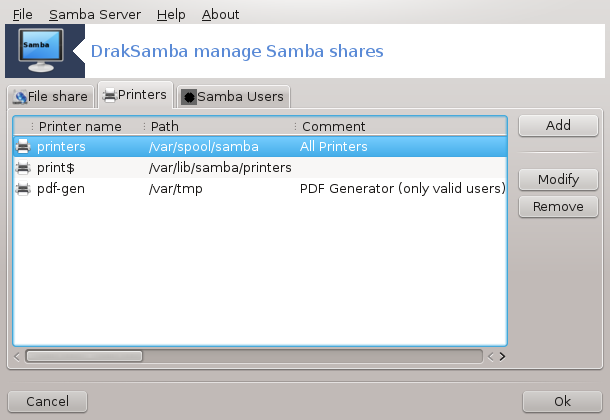Open the Help menu
The image size is (610, 420).
pyautogui.click(x=171, y=14)
